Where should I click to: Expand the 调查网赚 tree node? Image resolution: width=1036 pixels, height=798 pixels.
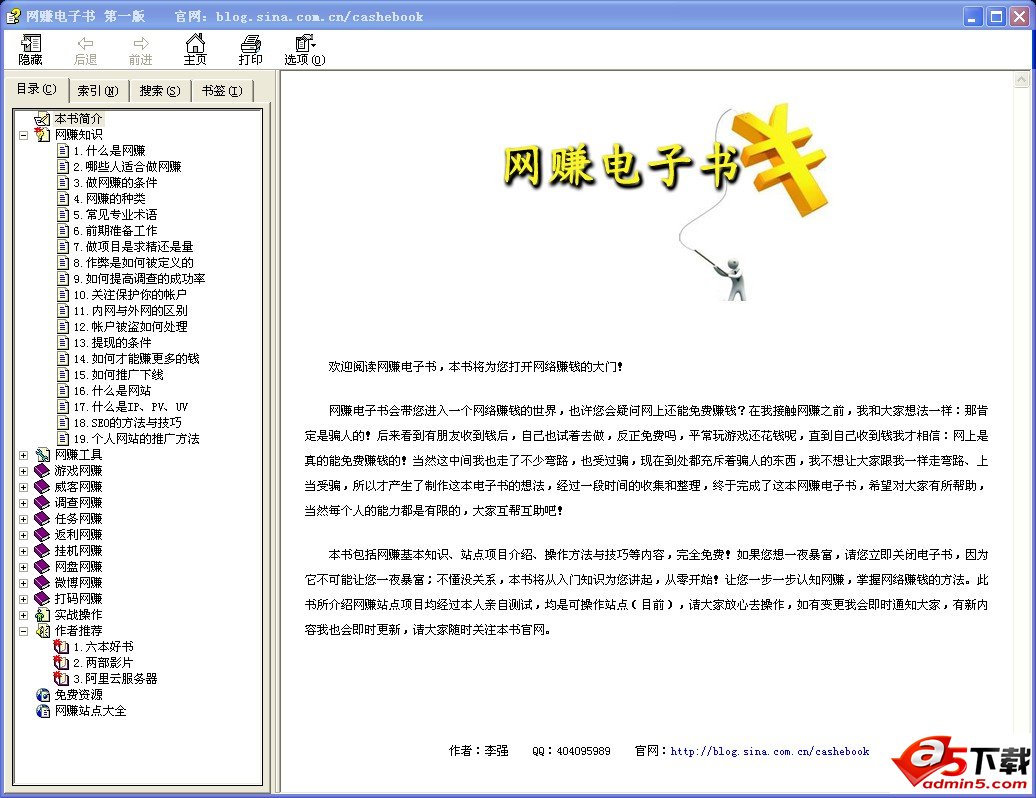(23, 502)
